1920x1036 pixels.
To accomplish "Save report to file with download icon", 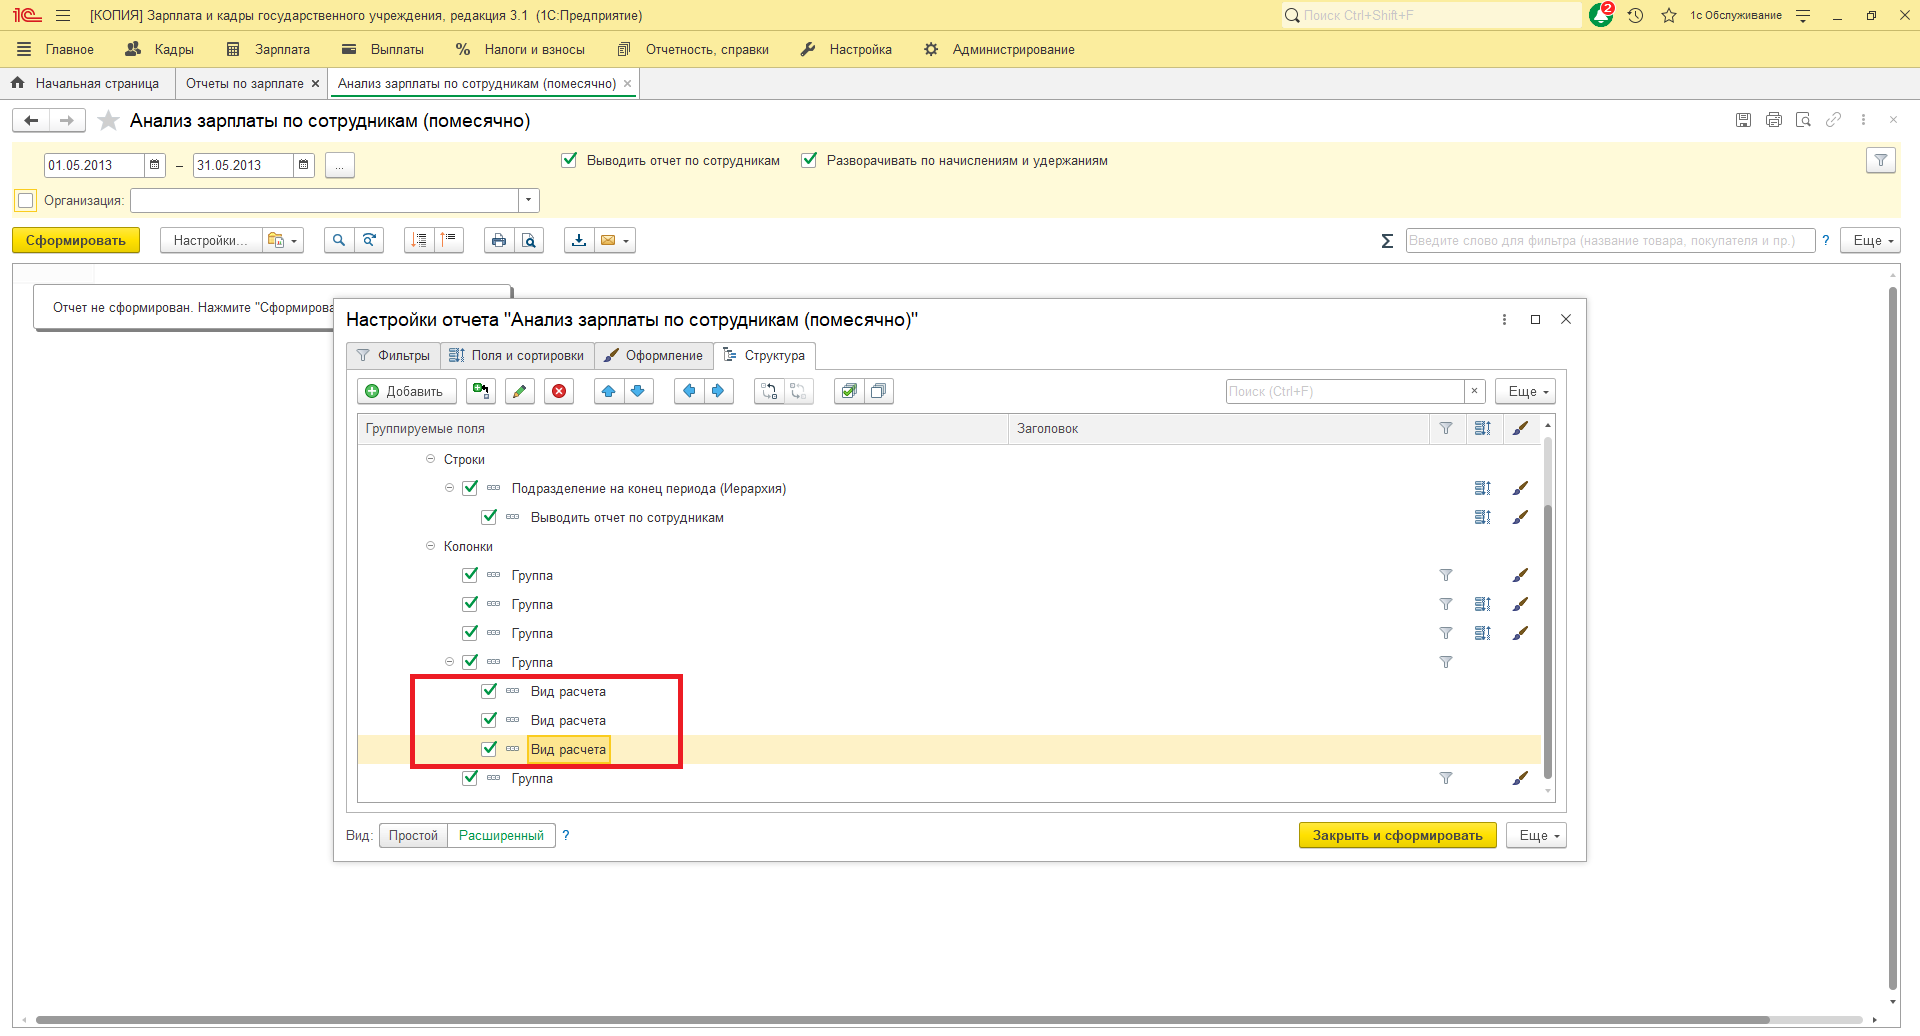I will coord(579,240).
